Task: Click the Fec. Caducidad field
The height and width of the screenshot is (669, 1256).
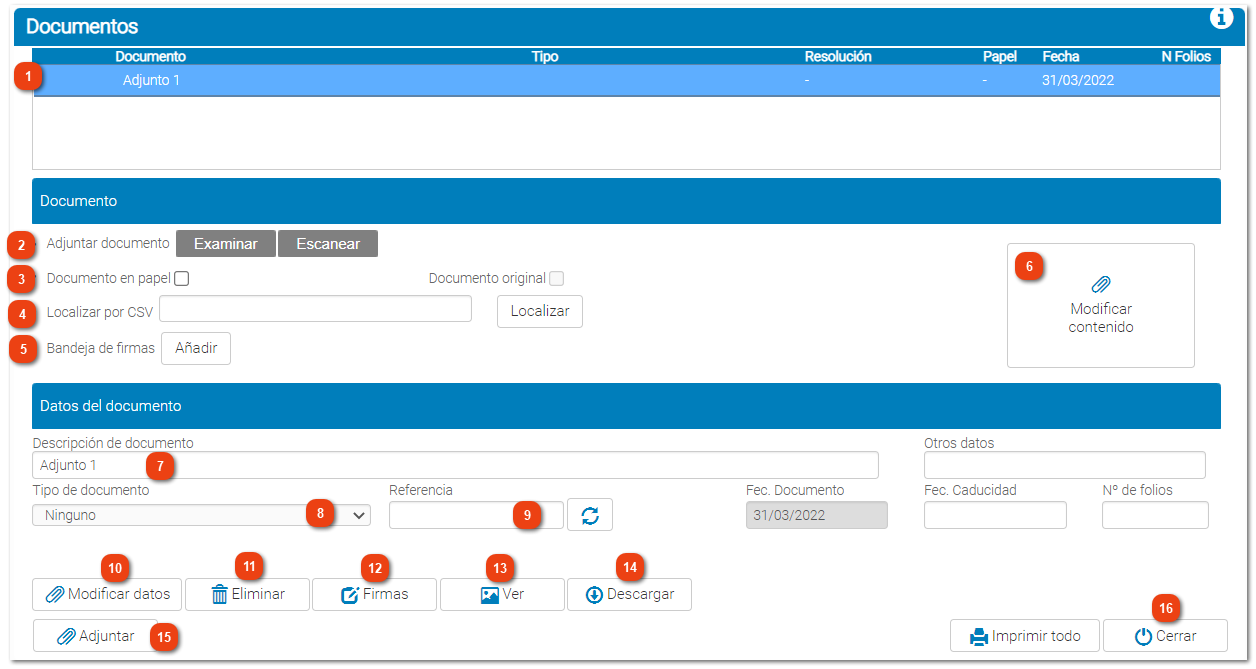Action: 995,515
